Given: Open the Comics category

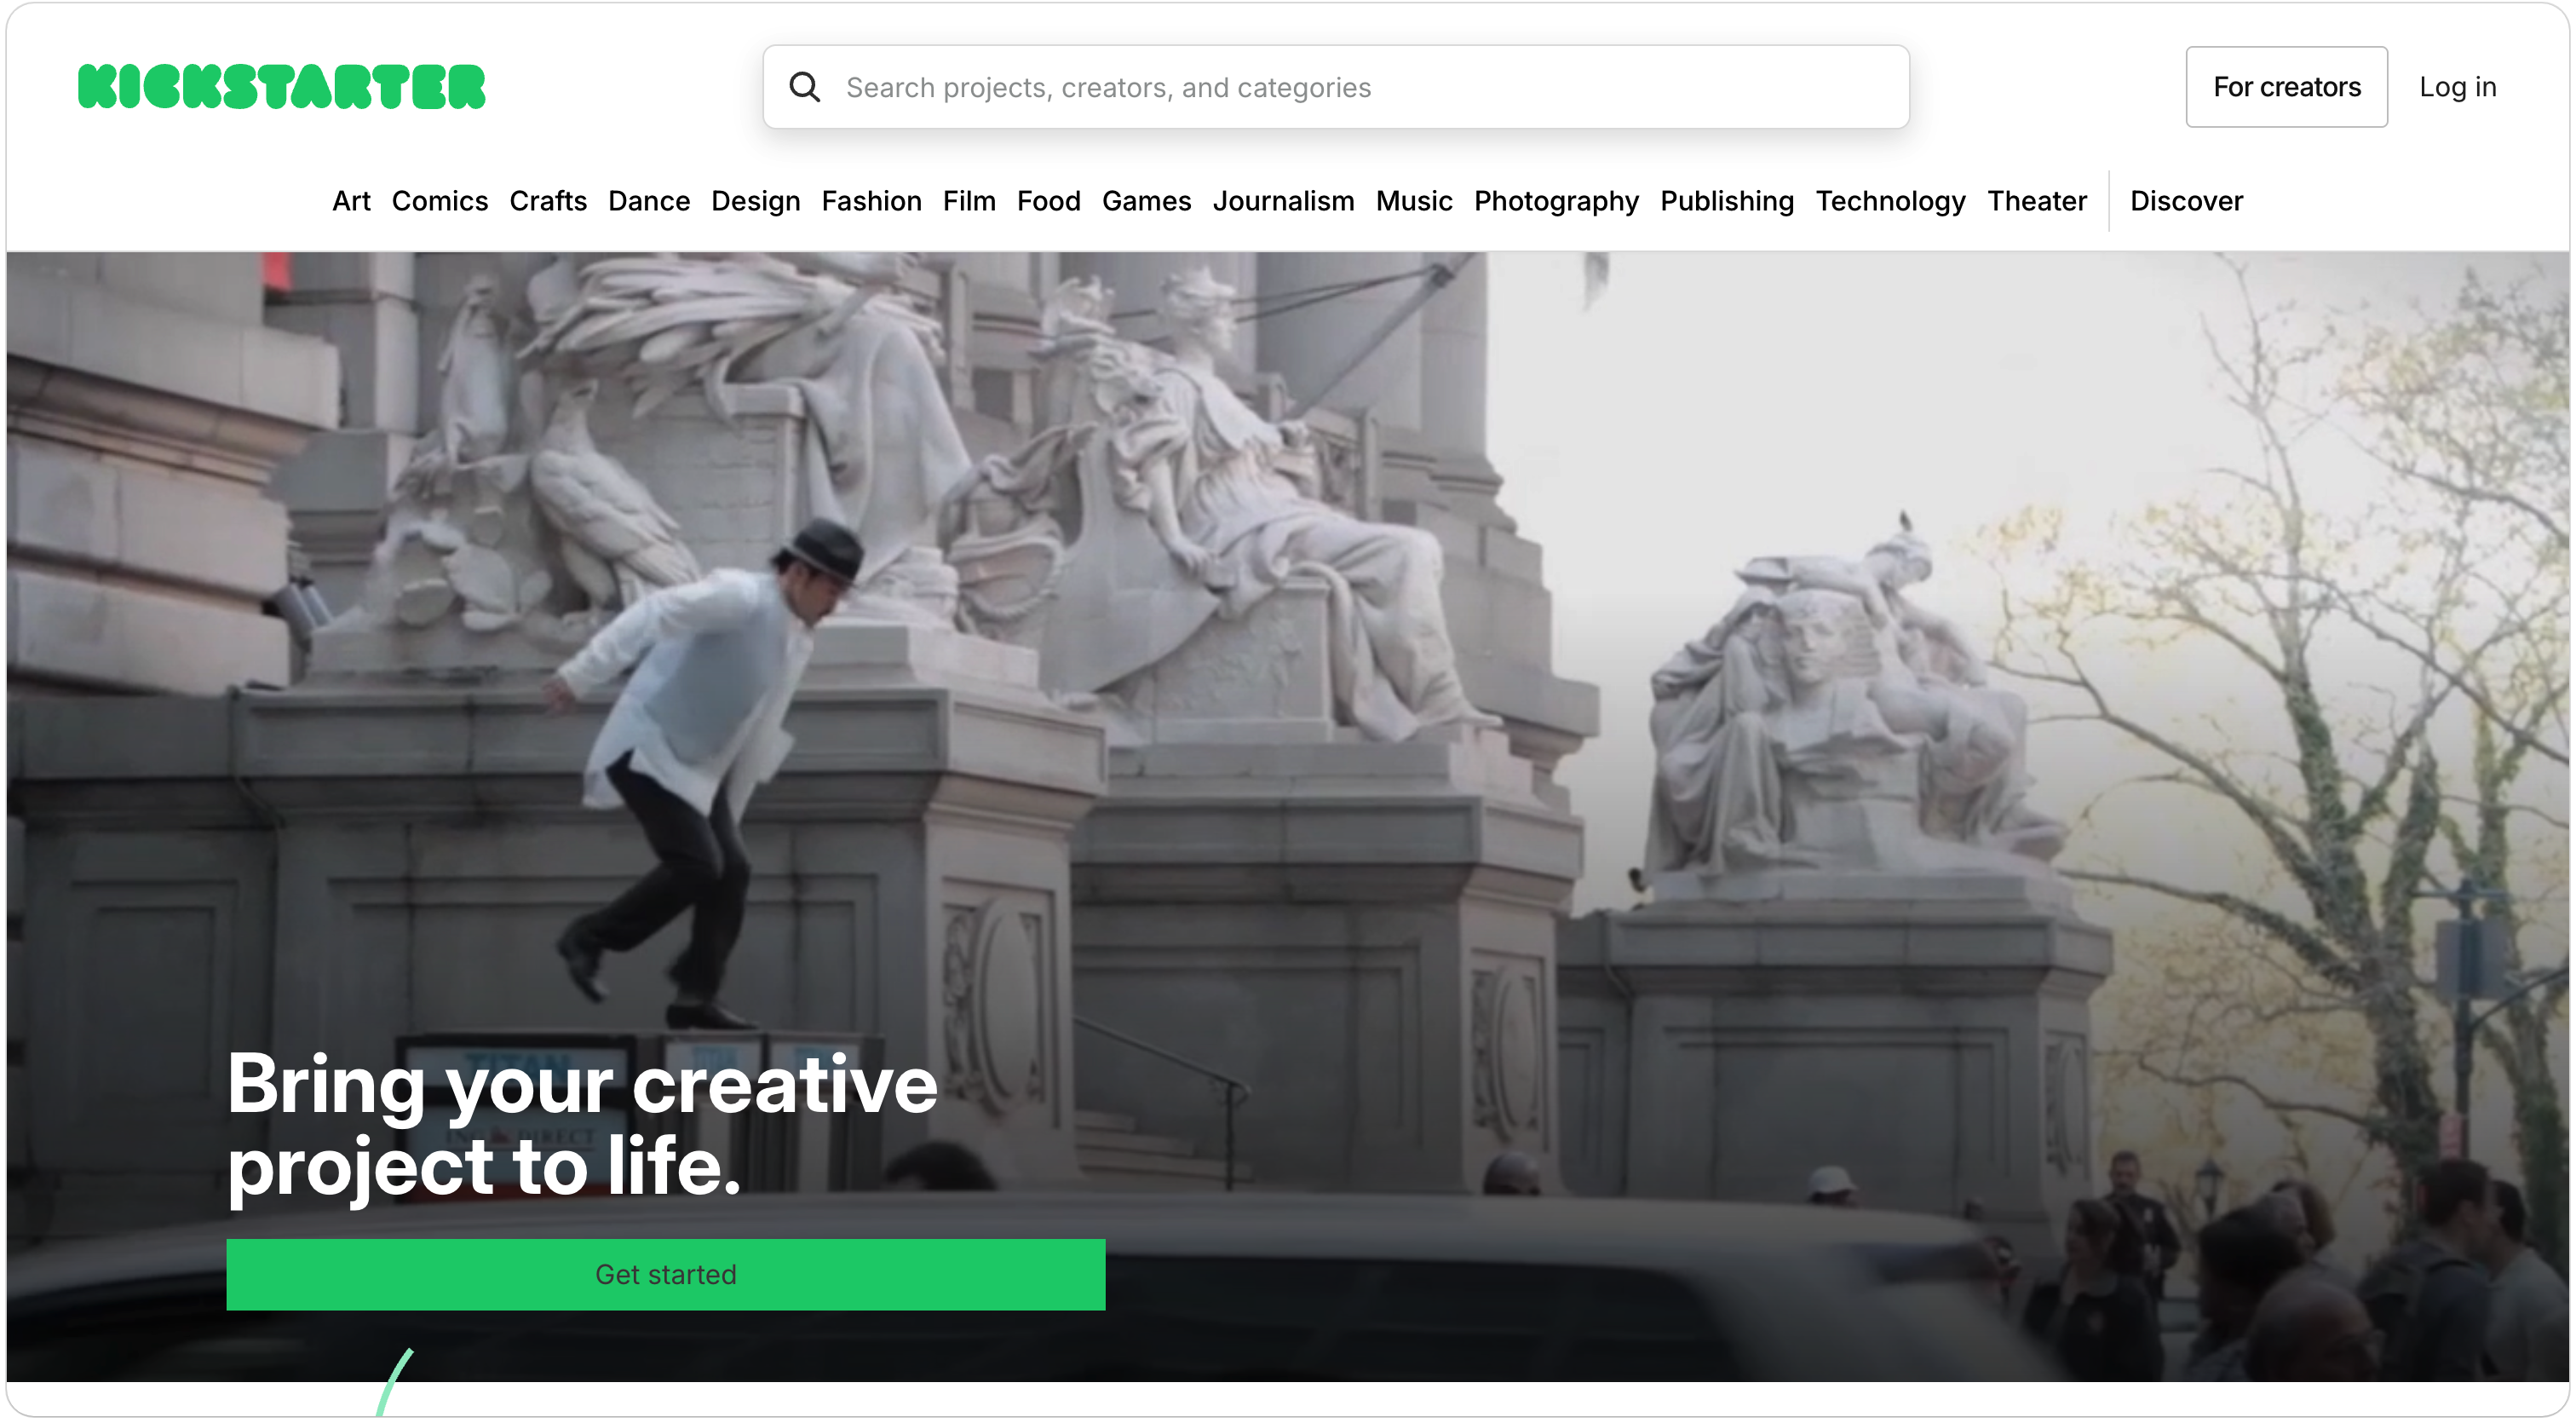Looking at the screenshot, I should 440,201.
